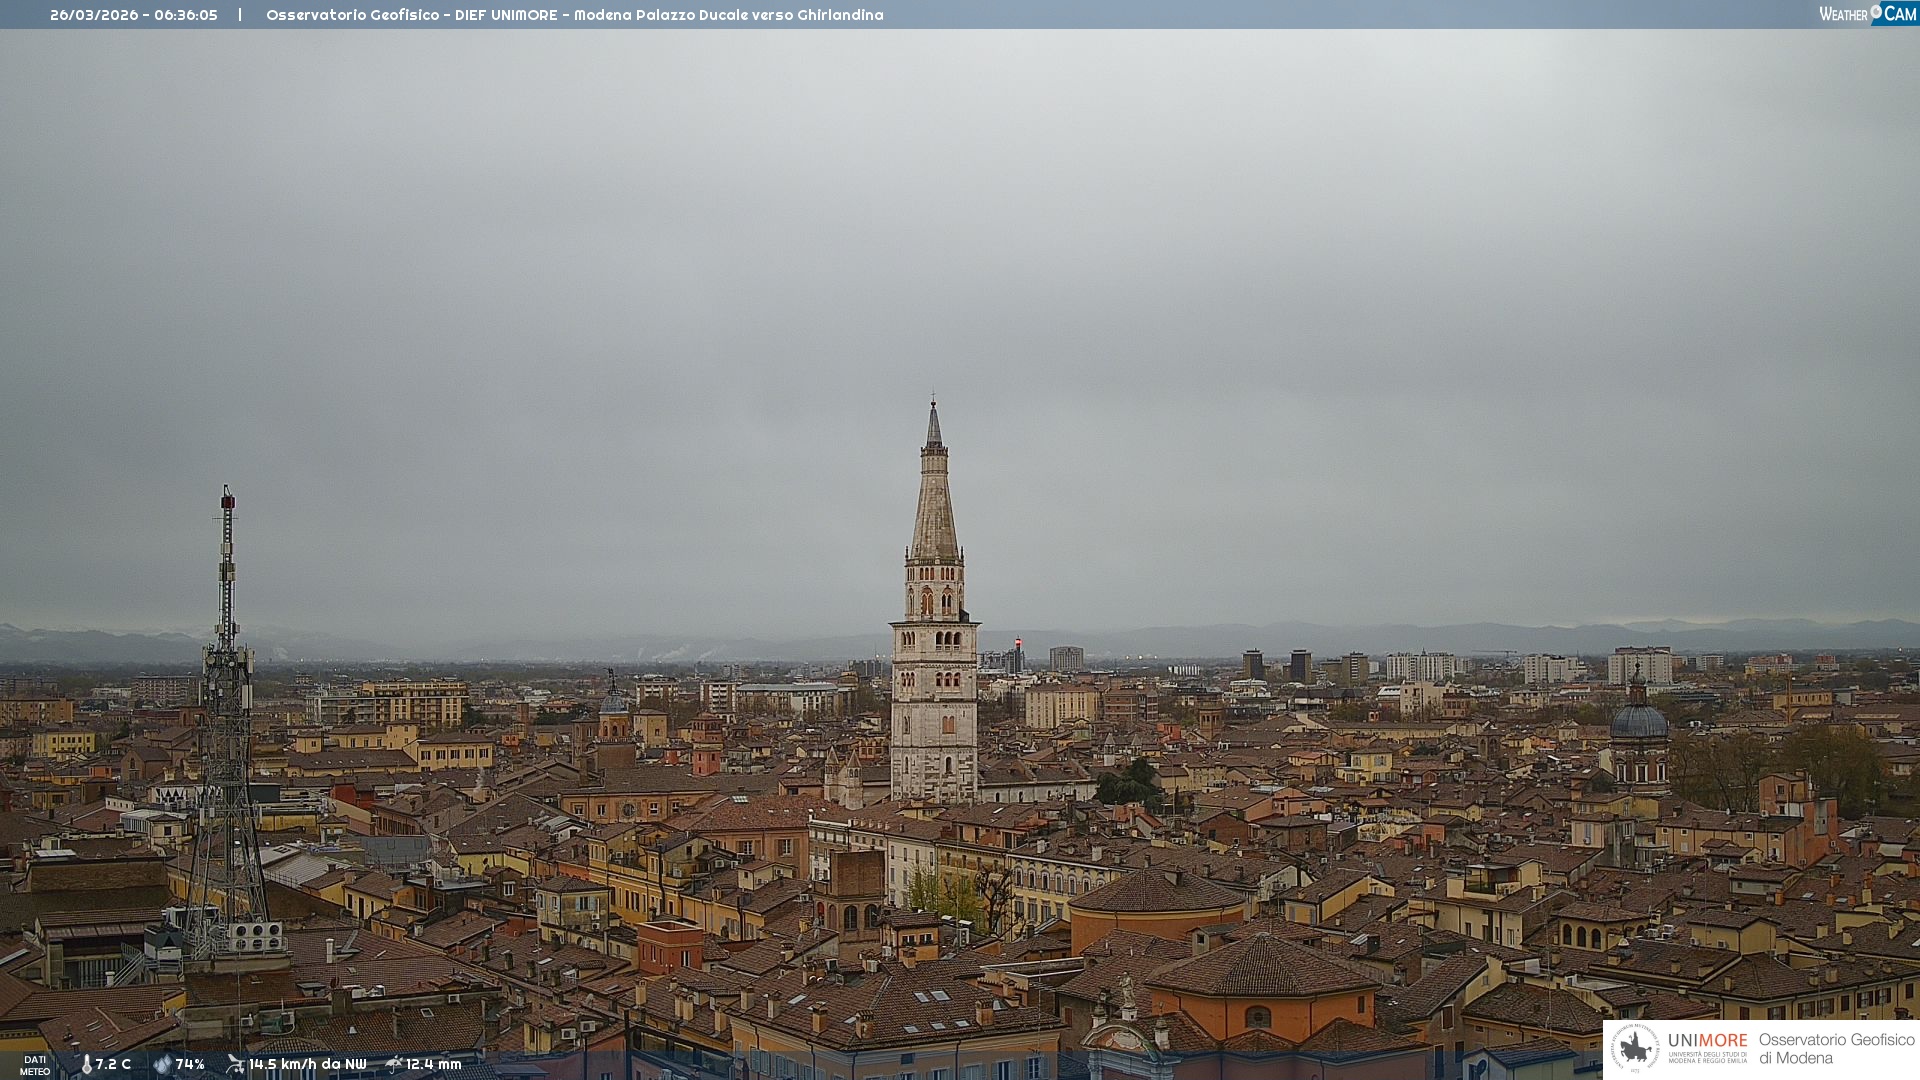Click the WeatherCam logo
The width and height of the screenshot is (1920, 1080).
(x=1867, y=14)
